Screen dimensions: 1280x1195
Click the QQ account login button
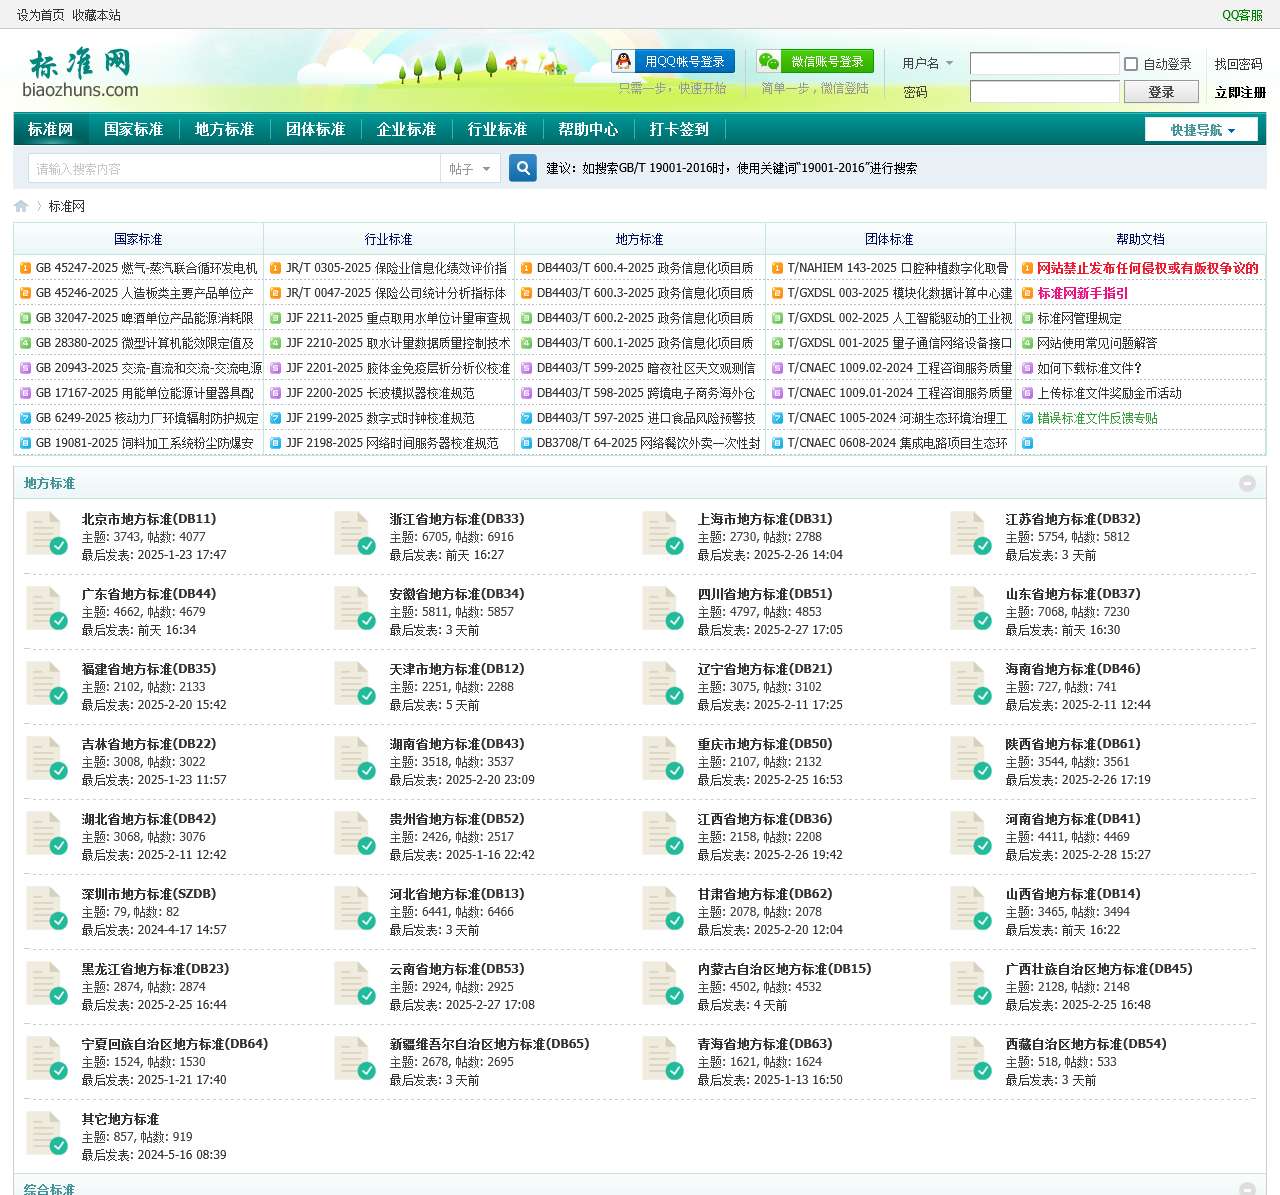[673, 62]
